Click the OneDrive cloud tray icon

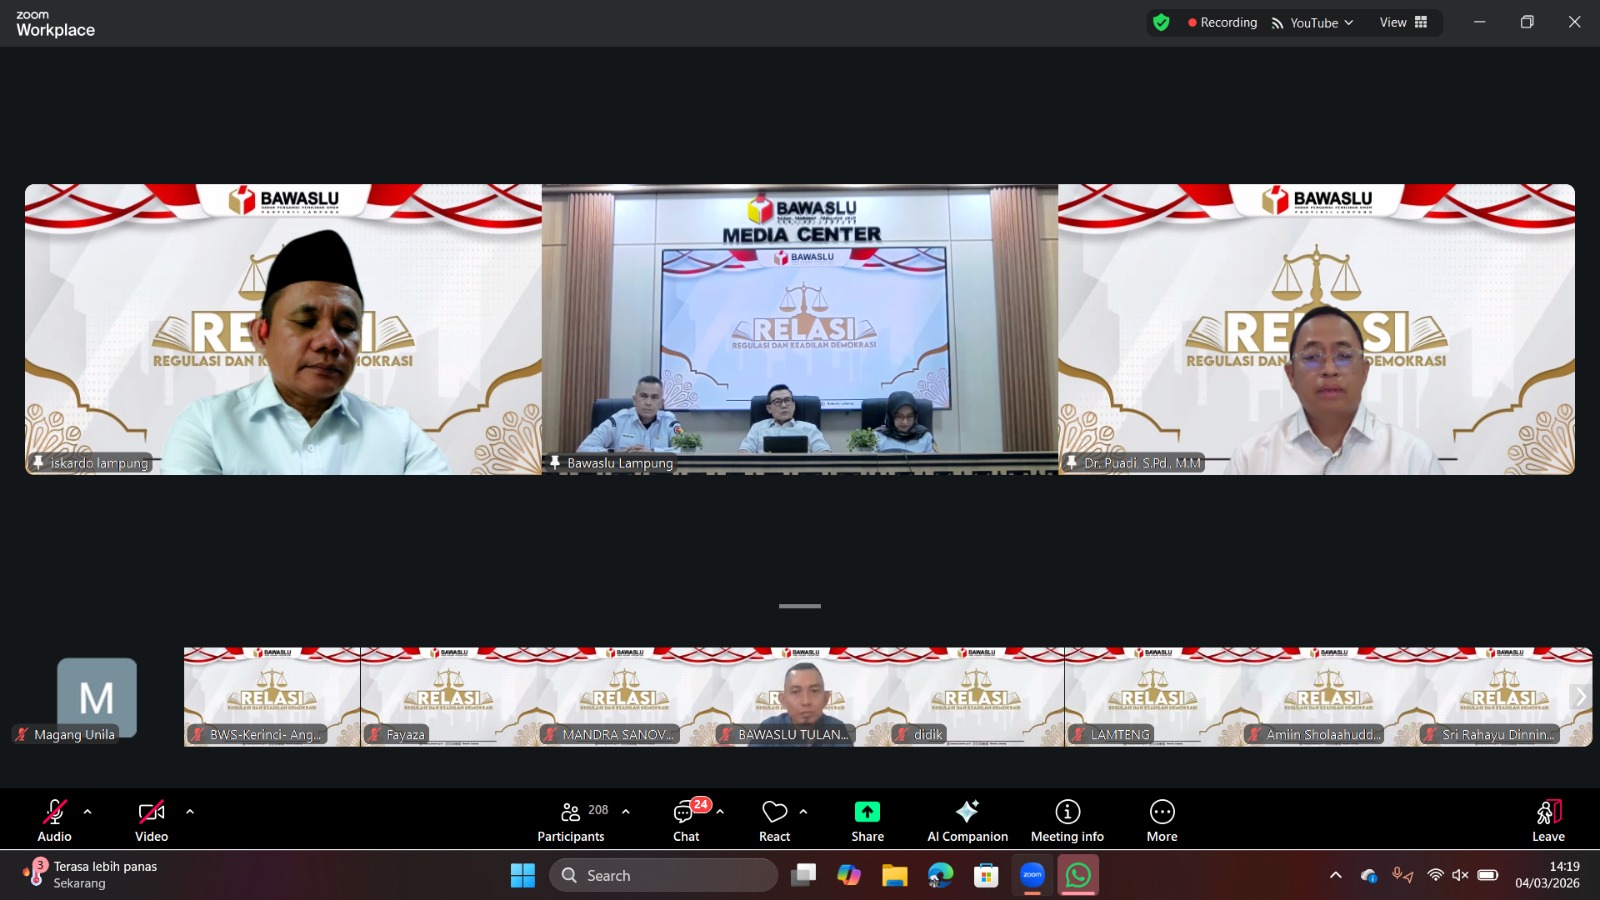pos(1369,875)
